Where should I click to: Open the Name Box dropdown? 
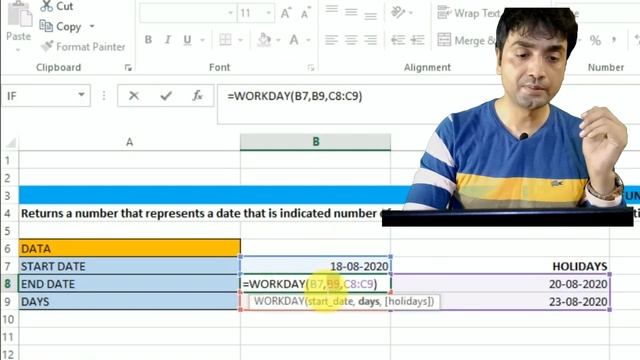point(81,96)
